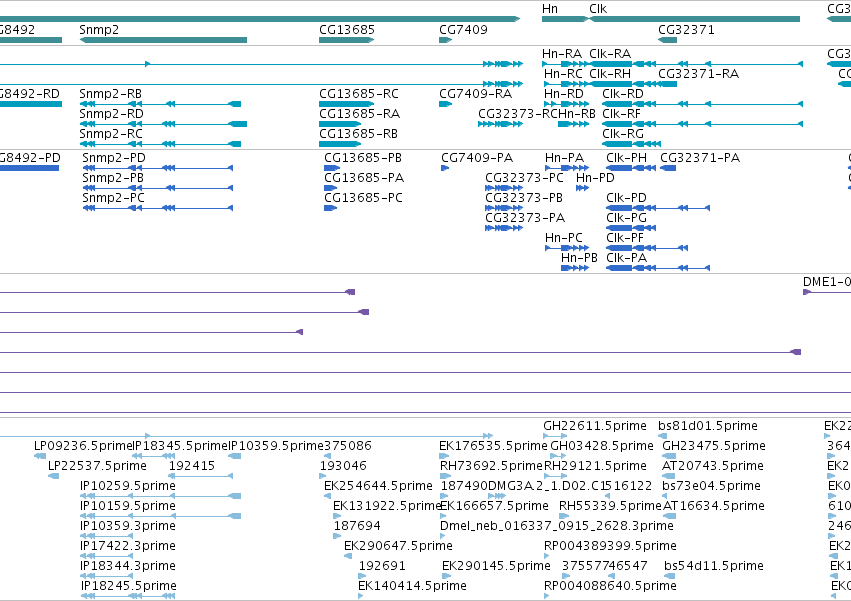The width and height of the screenshot is (851, 601).
Task: Click the CG32371-RA transcript label
Action: [x=698, y=74]
